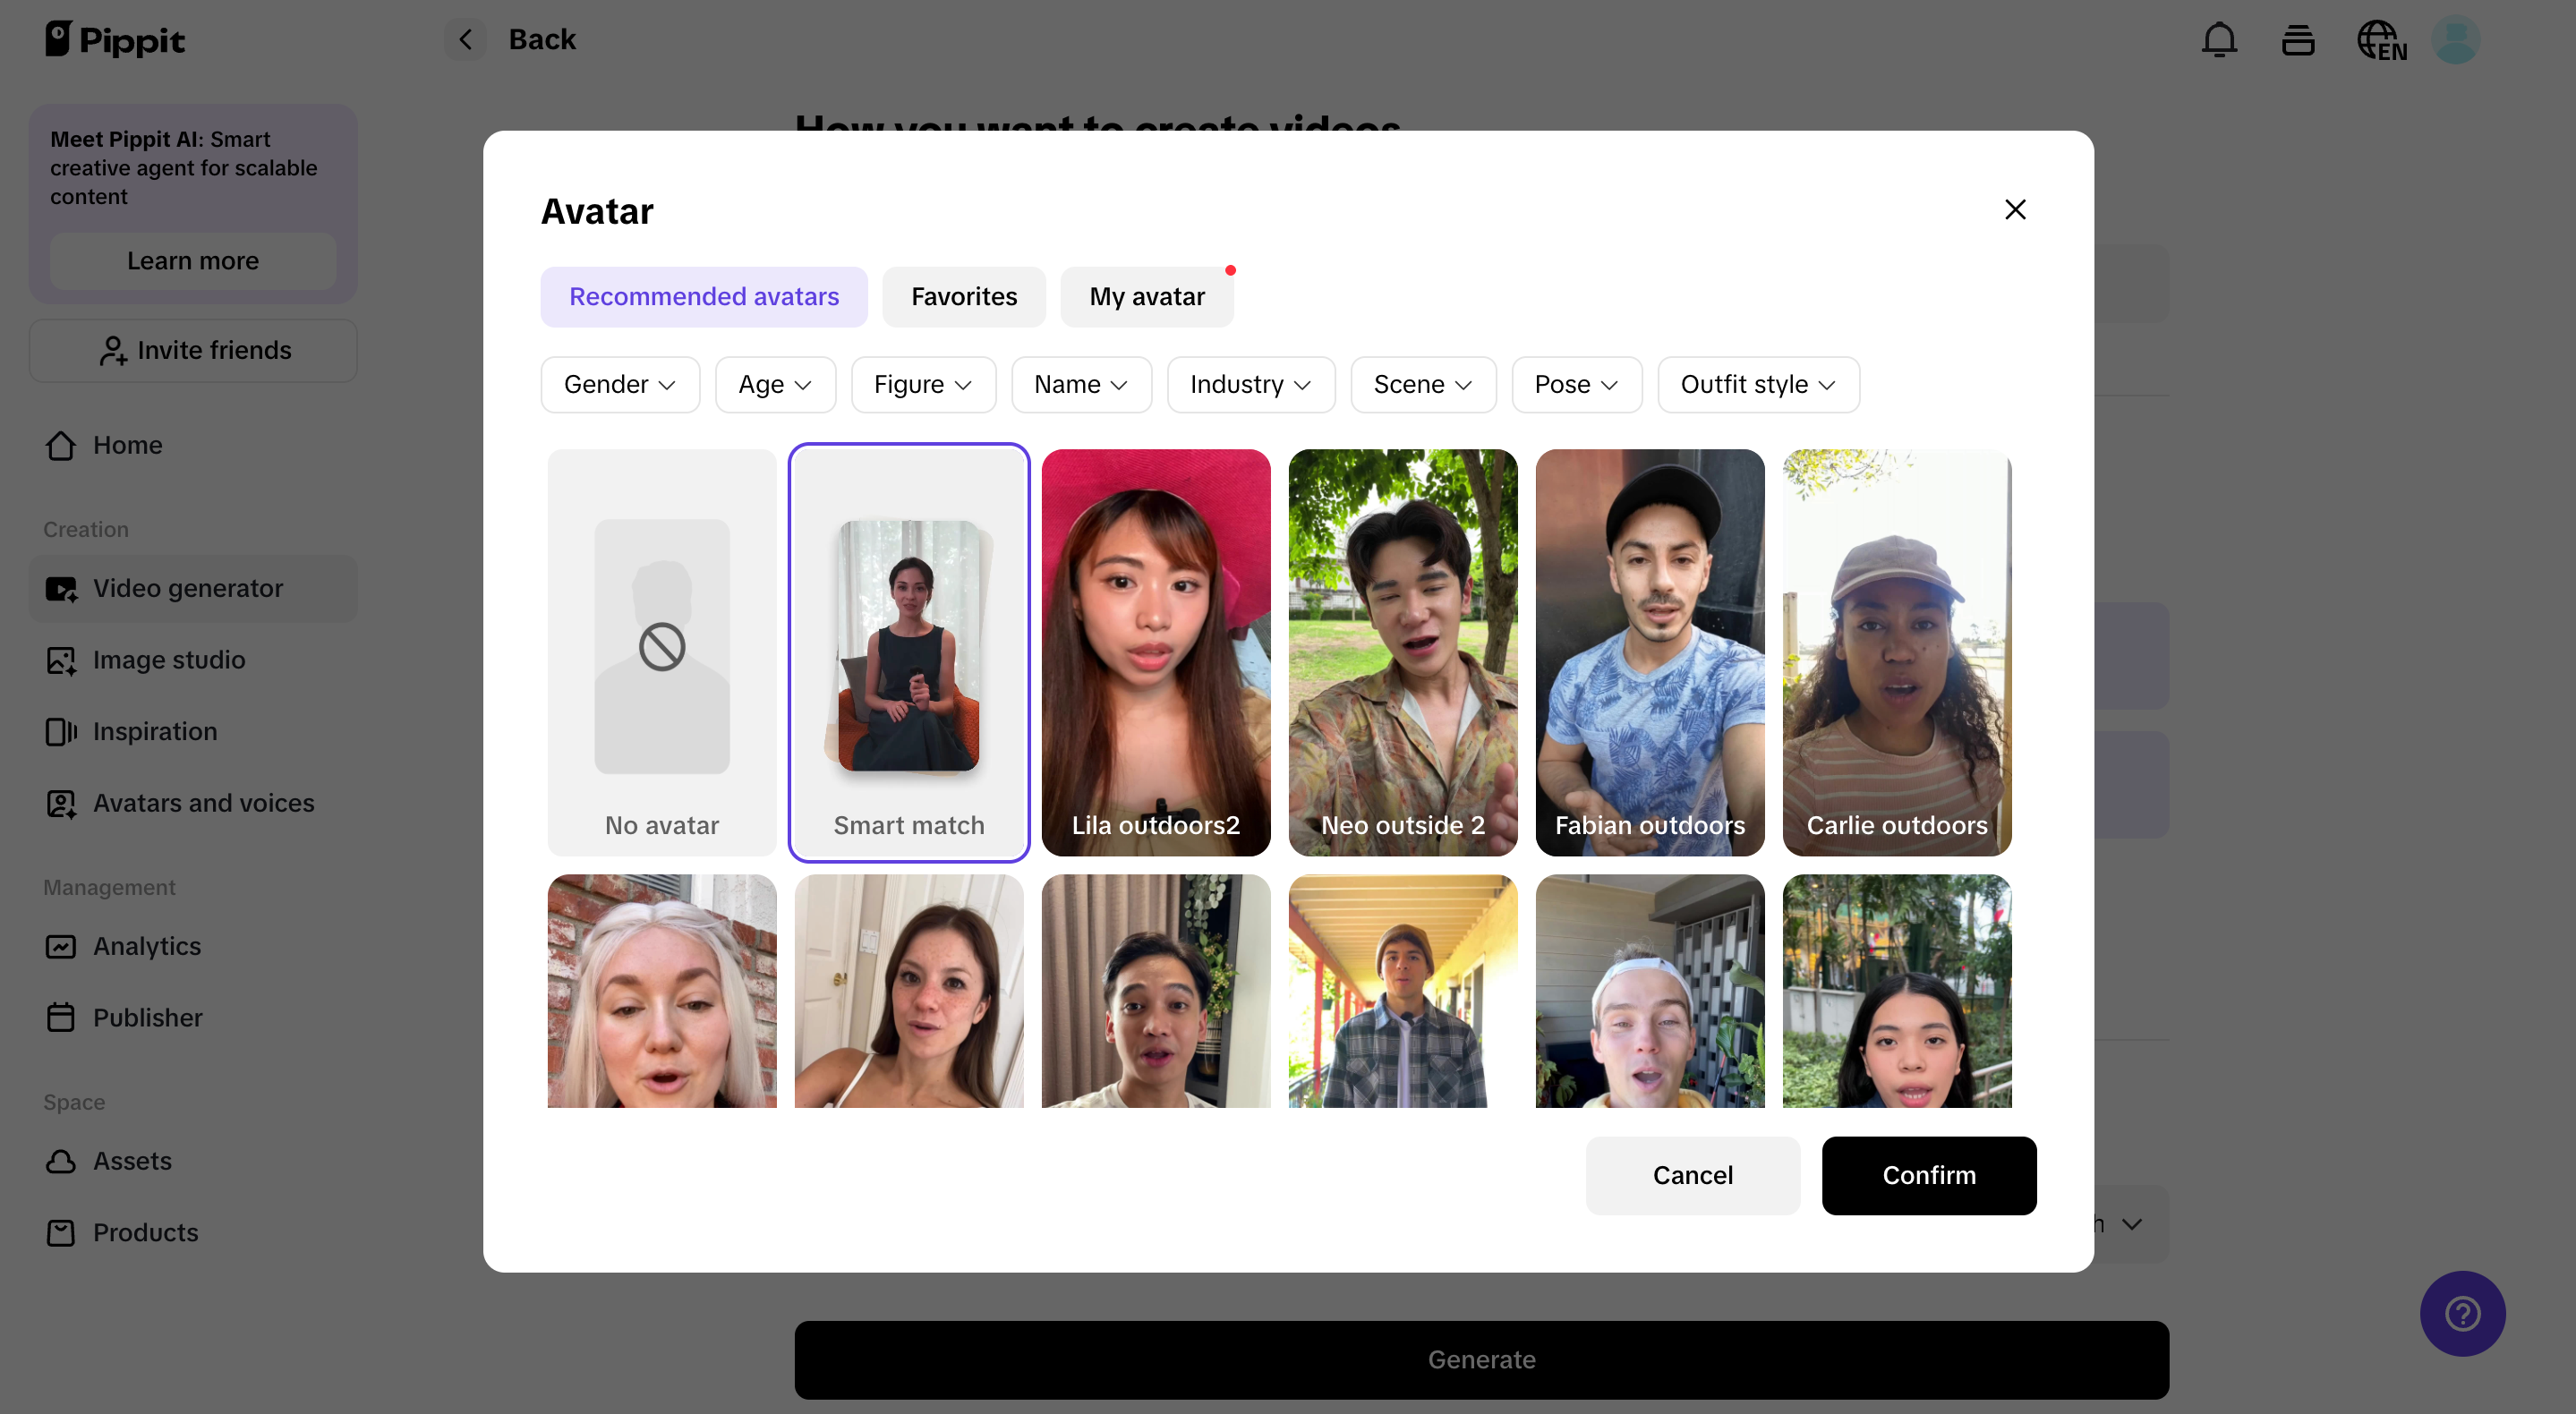Open the Products space

tap(145, 1233)
